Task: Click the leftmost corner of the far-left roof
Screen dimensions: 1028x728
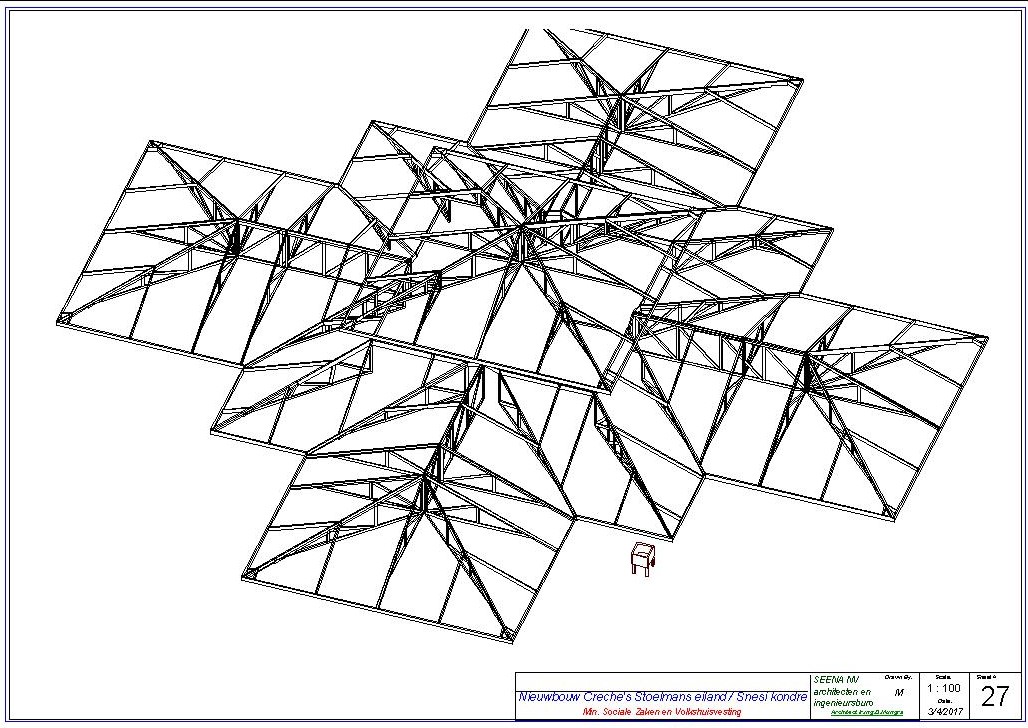Action: point(60,320)
